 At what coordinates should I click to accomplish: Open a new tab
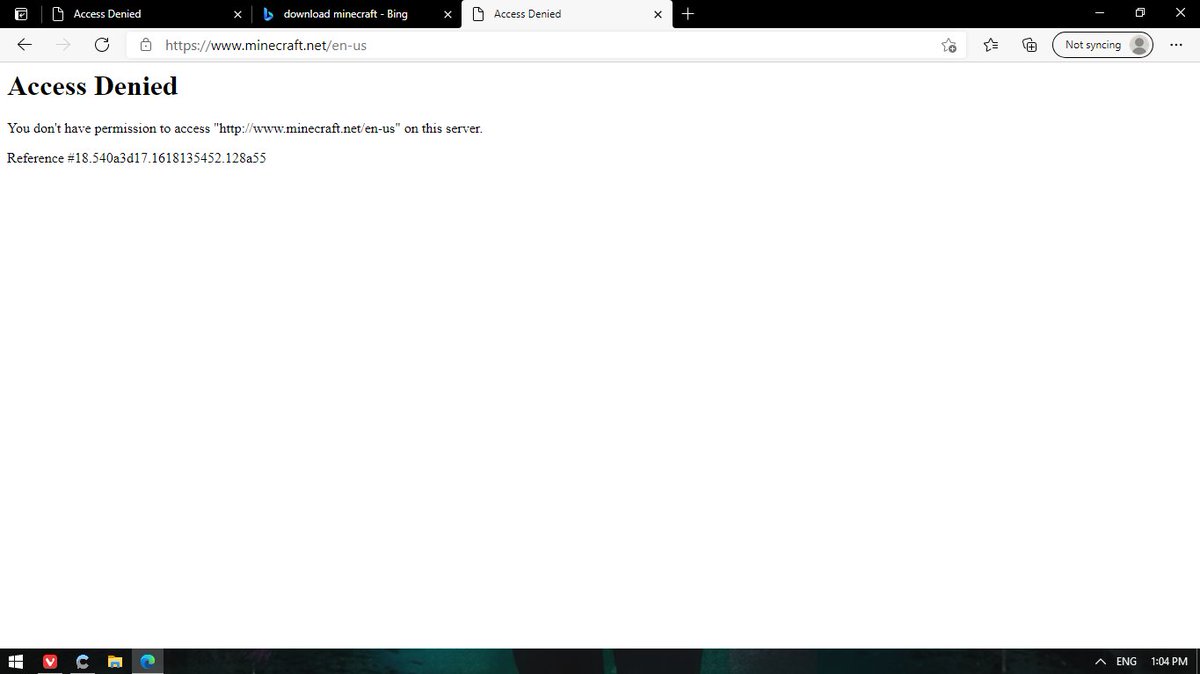click(688, 14)
